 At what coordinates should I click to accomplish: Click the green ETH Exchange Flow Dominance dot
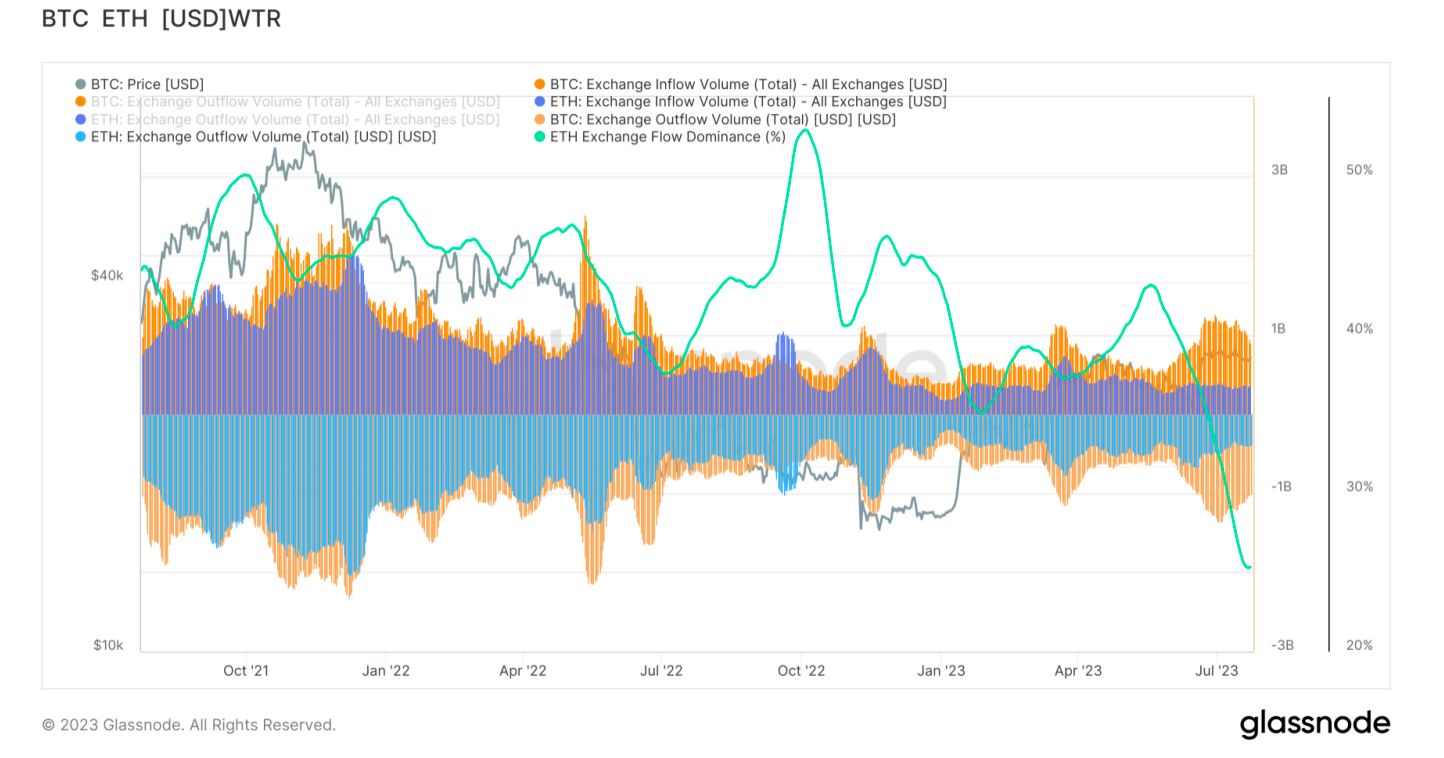[541, 137]
